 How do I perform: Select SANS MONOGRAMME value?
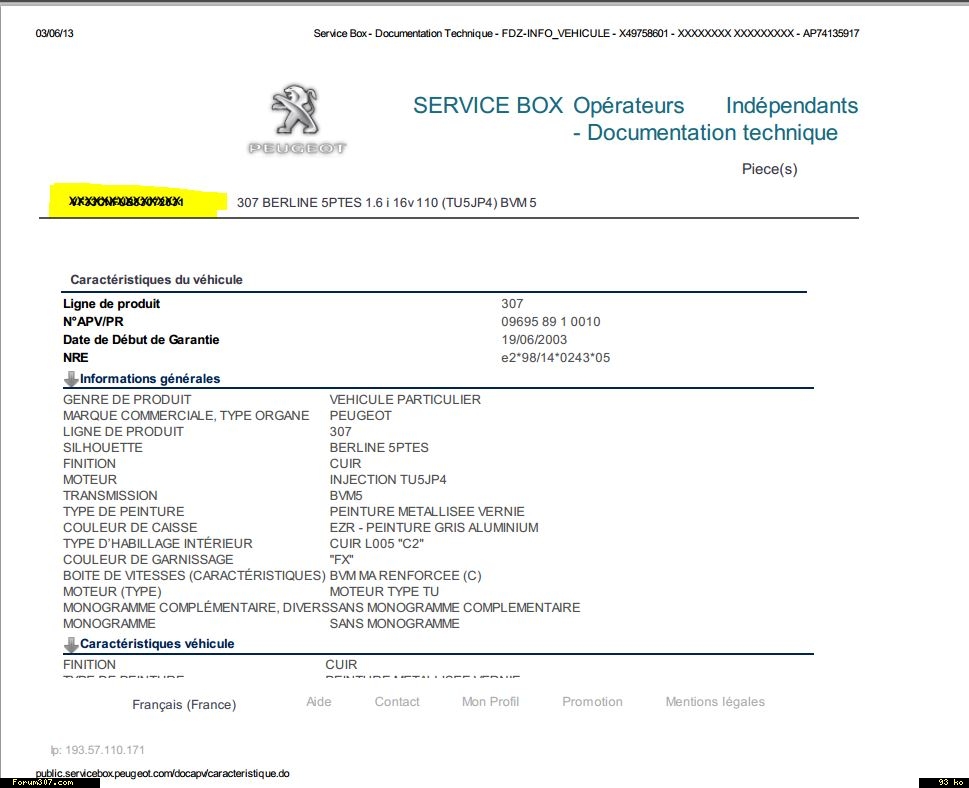[x=394, y=624]
